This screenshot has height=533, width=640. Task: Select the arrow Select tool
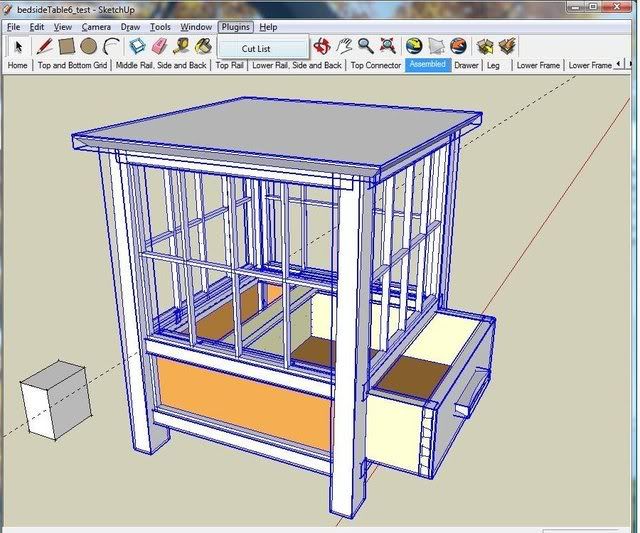[18, 46]
